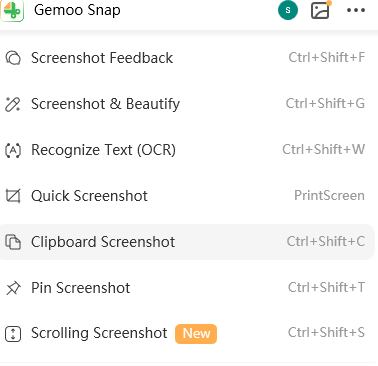This screenshot has width=378, height=366.
Task: Start Recognize Text (OCR)
Action: pos(187,150)
